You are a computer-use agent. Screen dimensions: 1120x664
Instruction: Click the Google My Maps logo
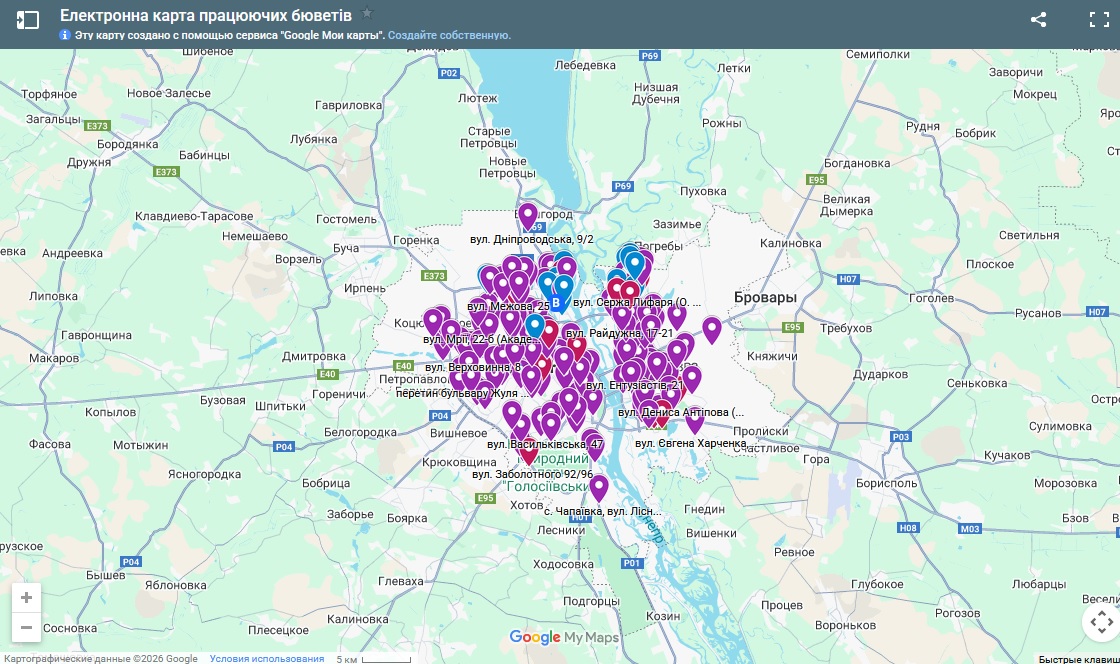click(564, 637)
